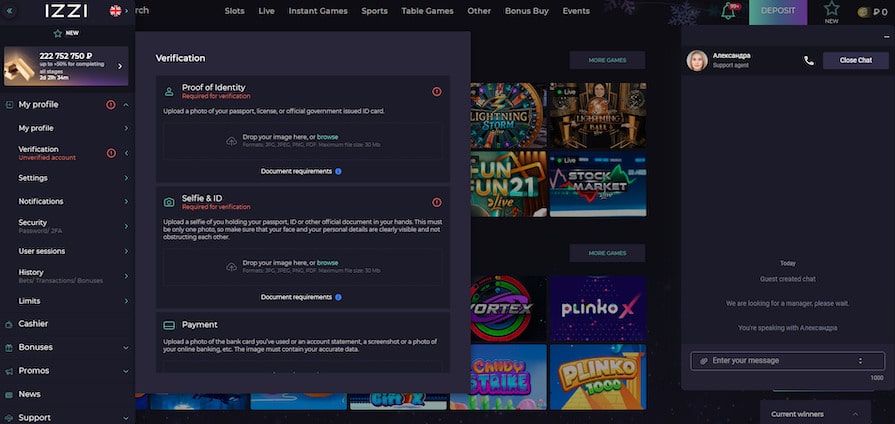The width and height of the screenshot is (895, 424).
Task: Open the UK flag language selector
Action: point(116,11)
